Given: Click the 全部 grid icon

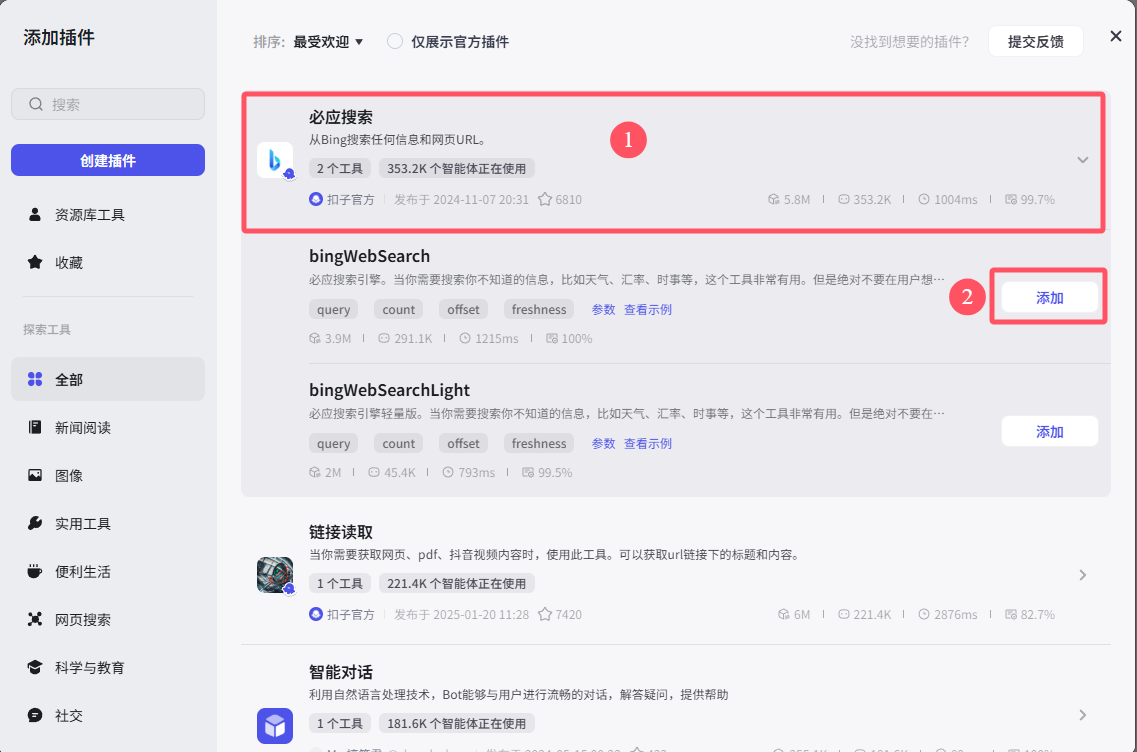Looking at the screenshot, I should tap(35, 379).
